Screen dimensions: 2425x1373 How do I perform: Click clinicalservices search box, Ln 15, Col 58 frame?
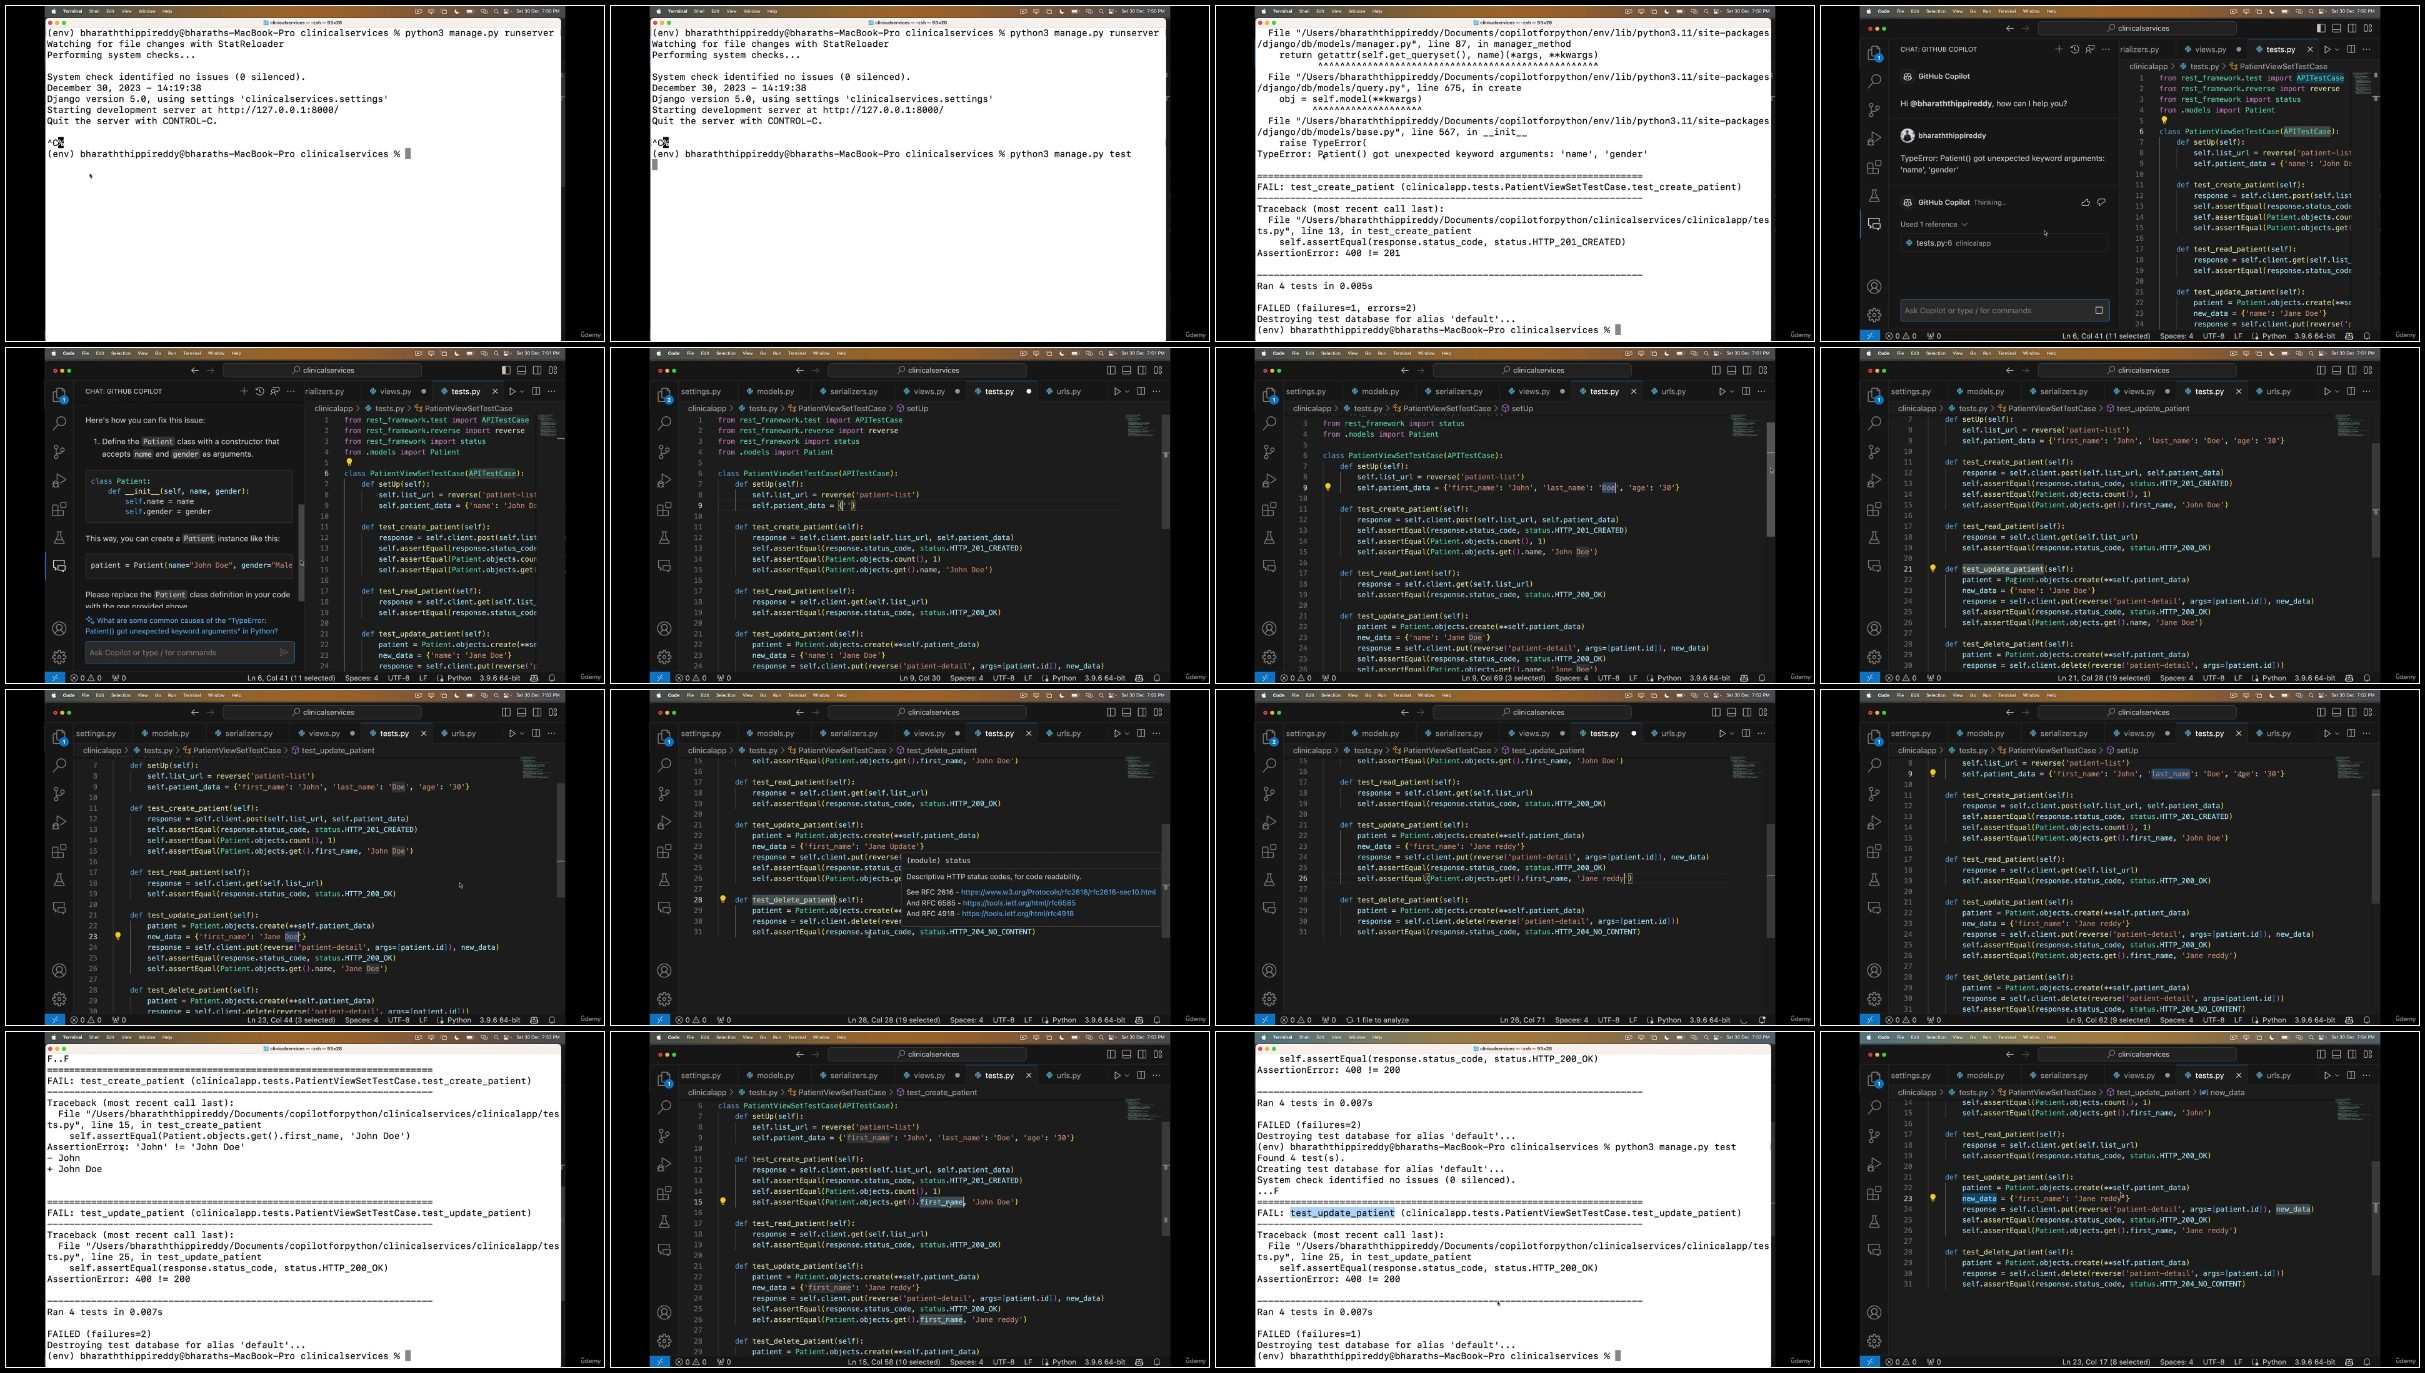coord(929,1054)
